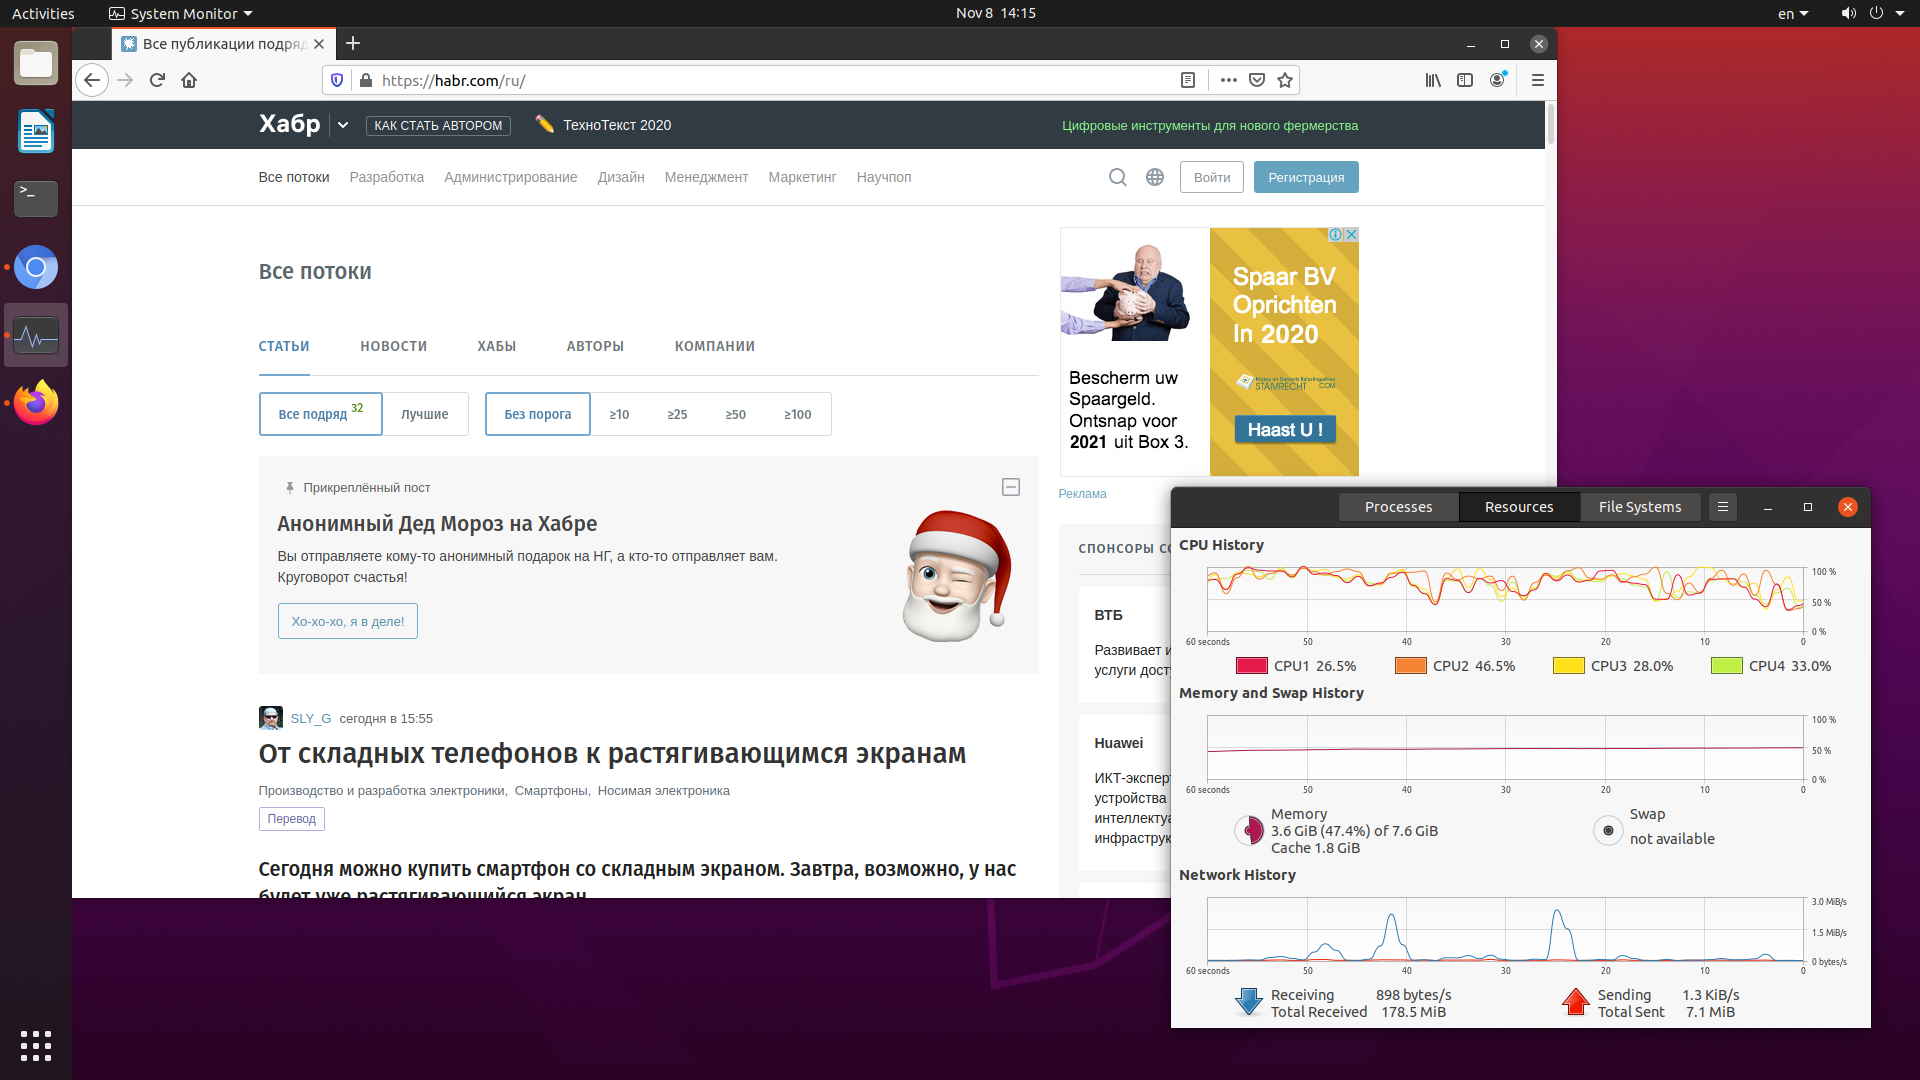Click the CPU1 red color swatch
Image resolution: width=1920 pixels, height=1080 pixels.
click(1252, 666)
